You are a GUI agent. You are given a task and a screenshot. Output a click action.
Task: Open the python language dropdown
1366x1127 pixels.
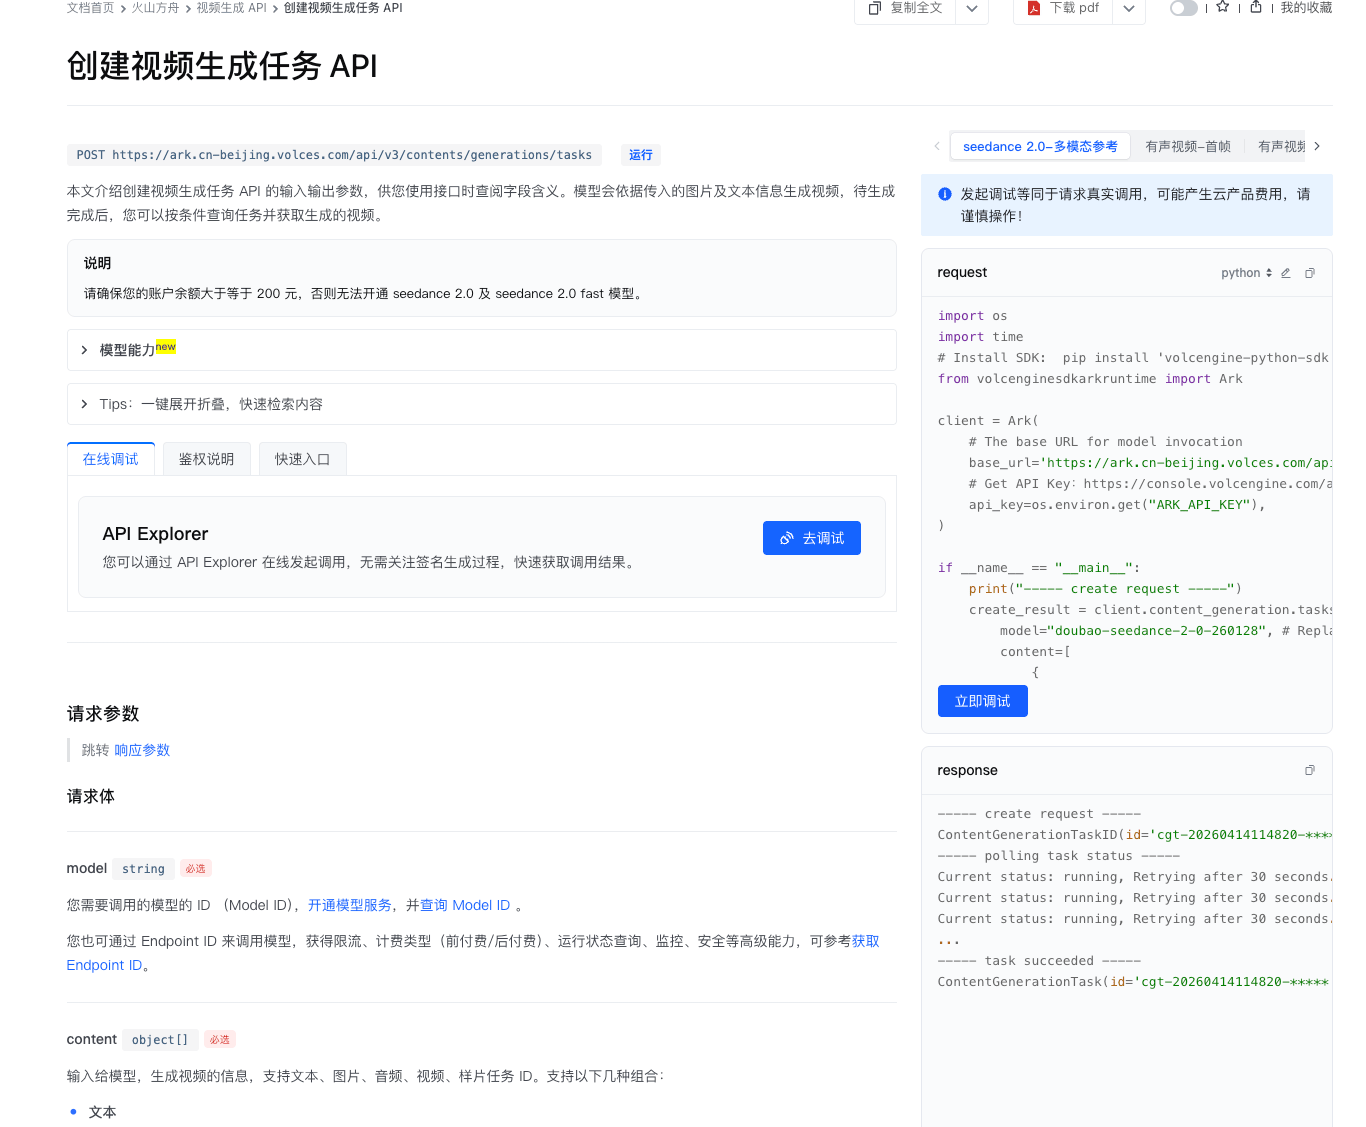(x=1246, y=273)
